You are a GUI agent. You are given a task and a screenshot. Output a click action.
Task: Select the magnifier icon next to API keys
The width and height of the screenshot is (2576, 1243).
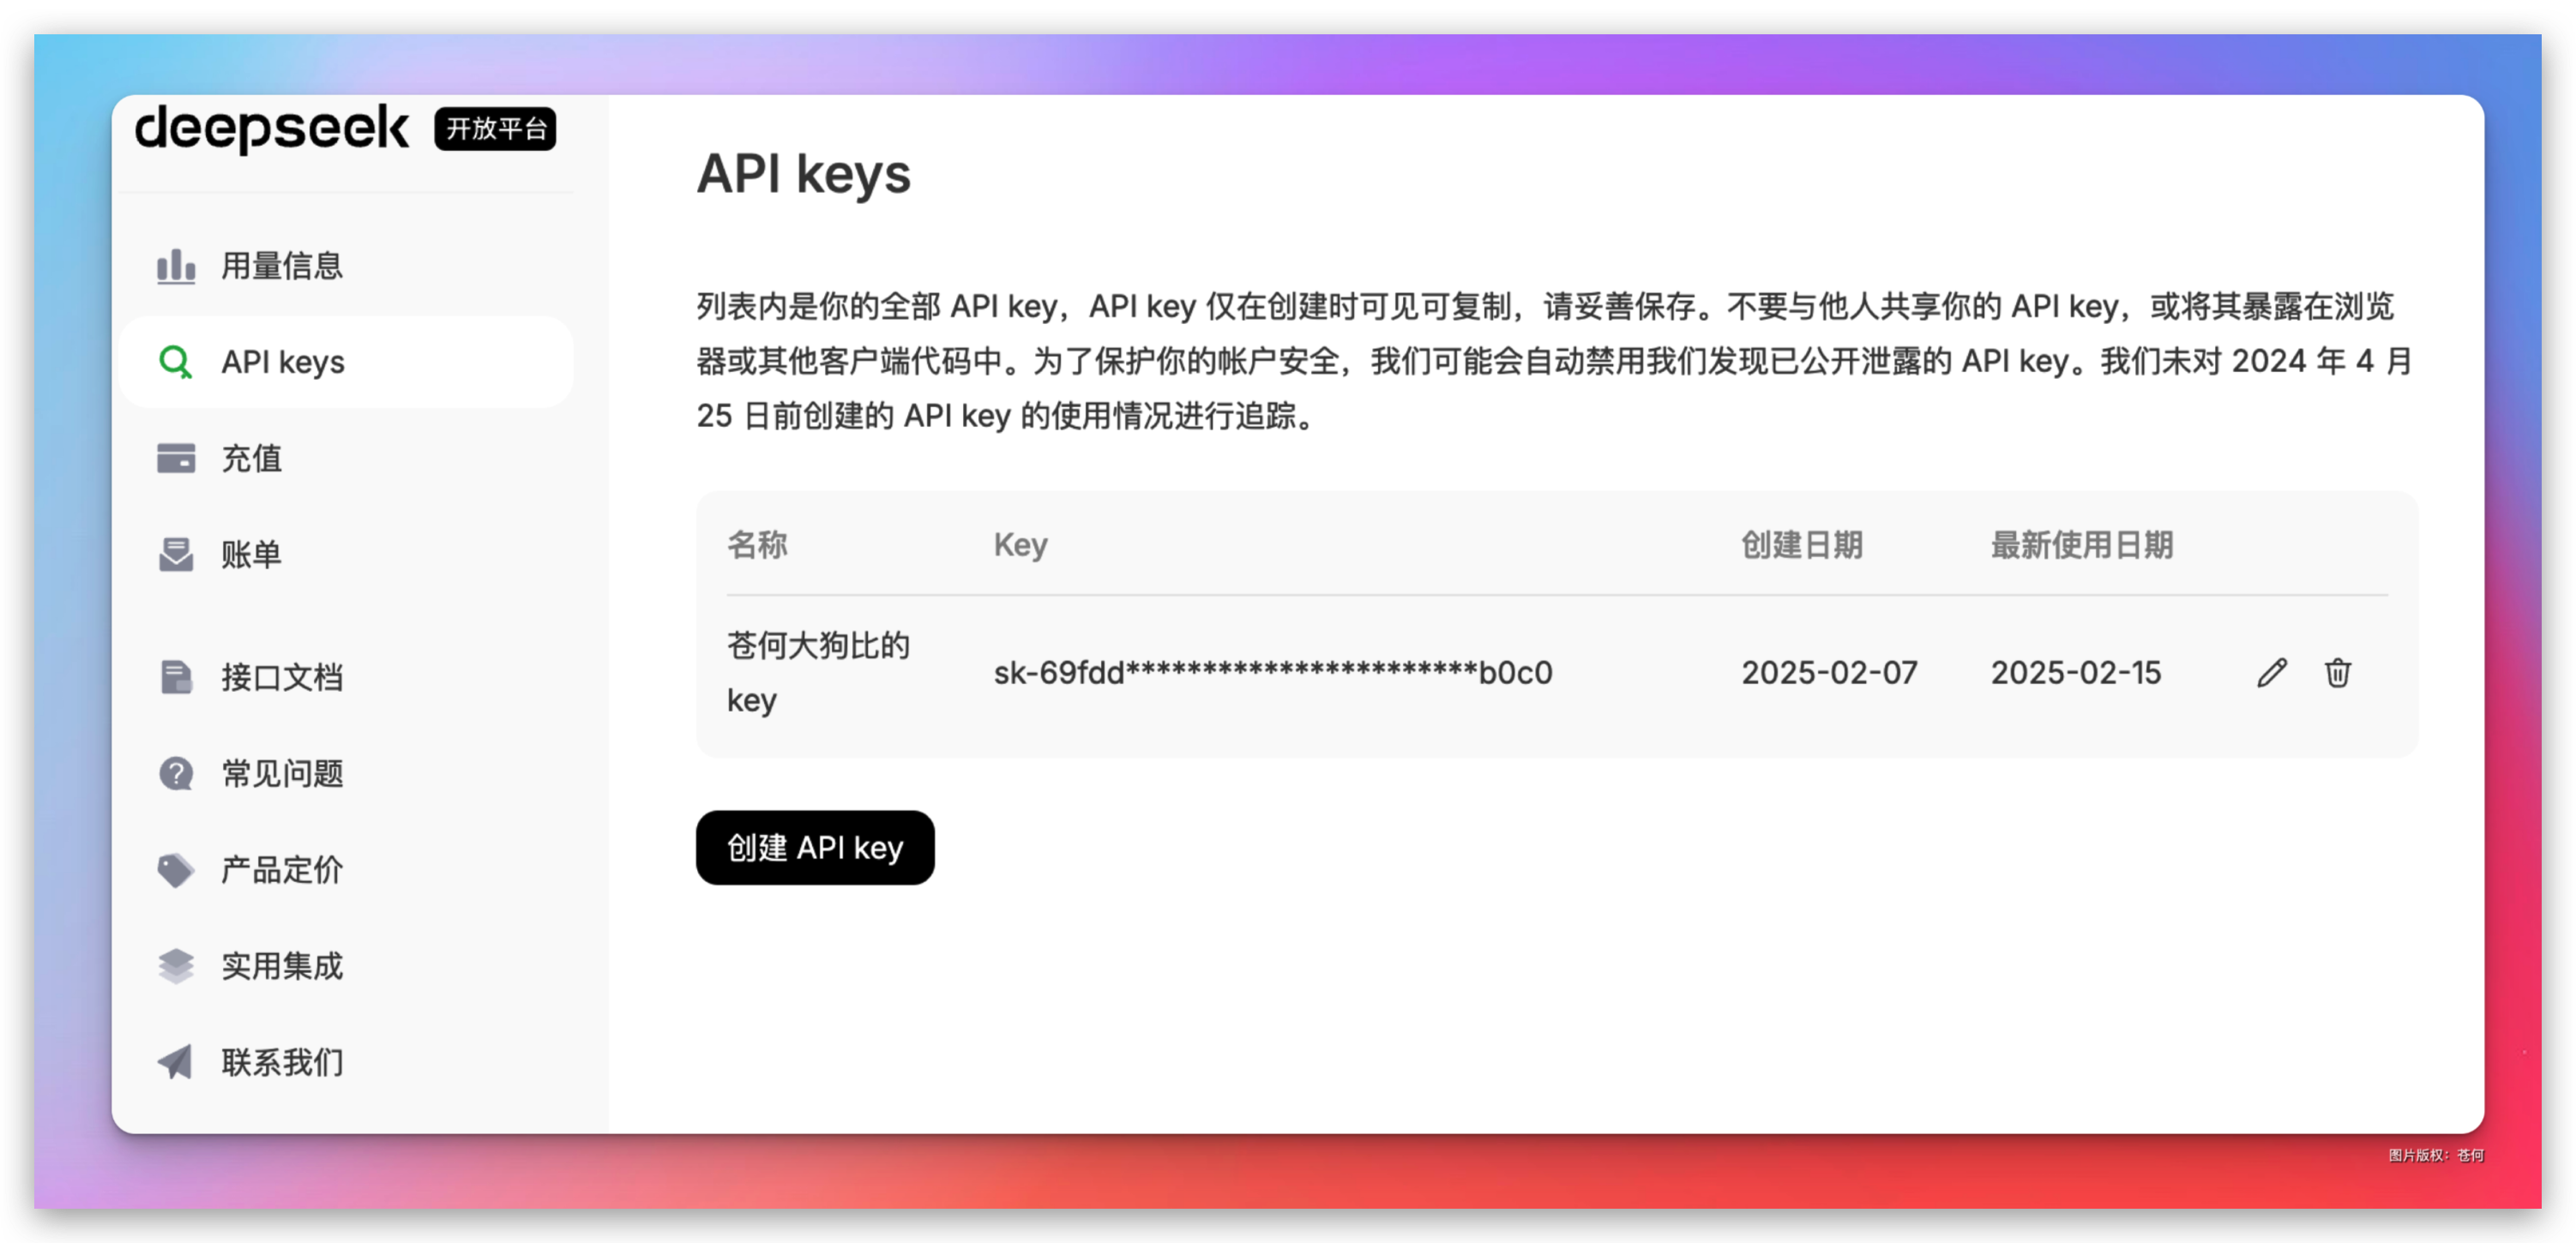tap(175, 362)
